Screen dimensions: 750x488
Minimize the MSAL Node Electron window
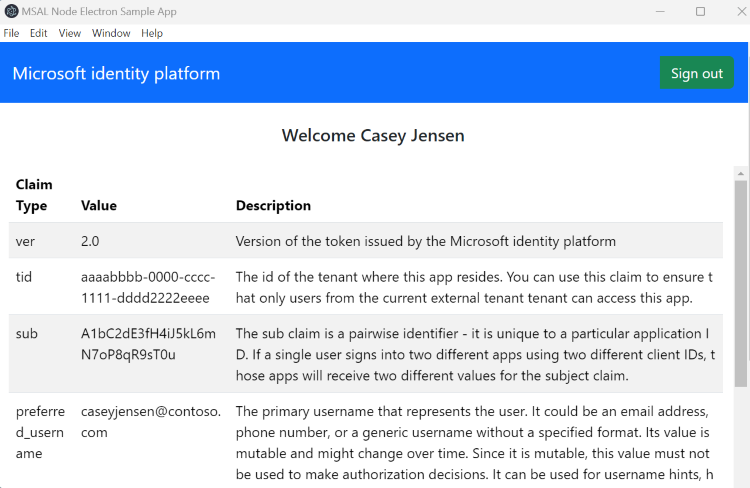tap(660, 11)
